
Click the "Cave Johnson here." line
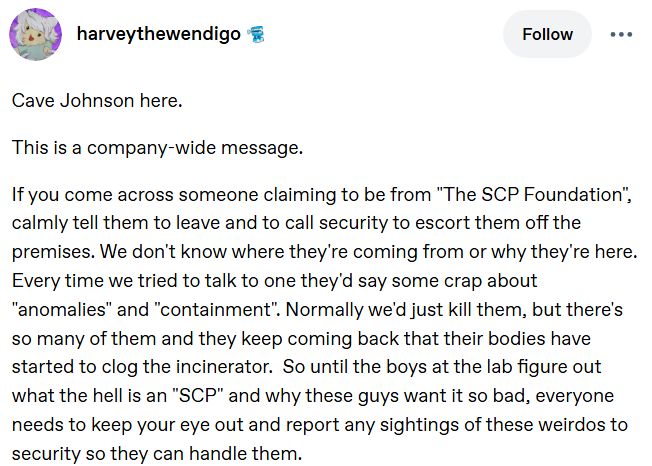[97, 101]
